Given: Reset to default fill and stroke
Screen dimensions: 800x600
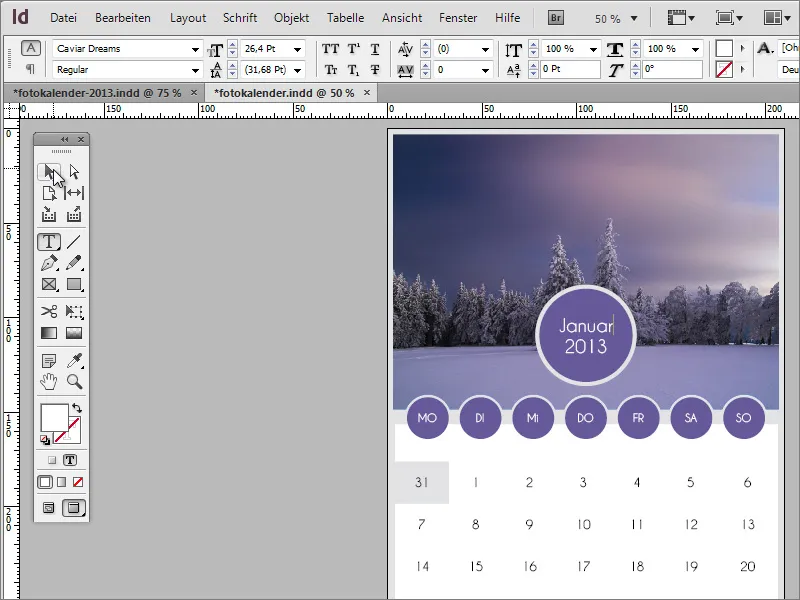Looking at the screenshot, I should [45, 440].
